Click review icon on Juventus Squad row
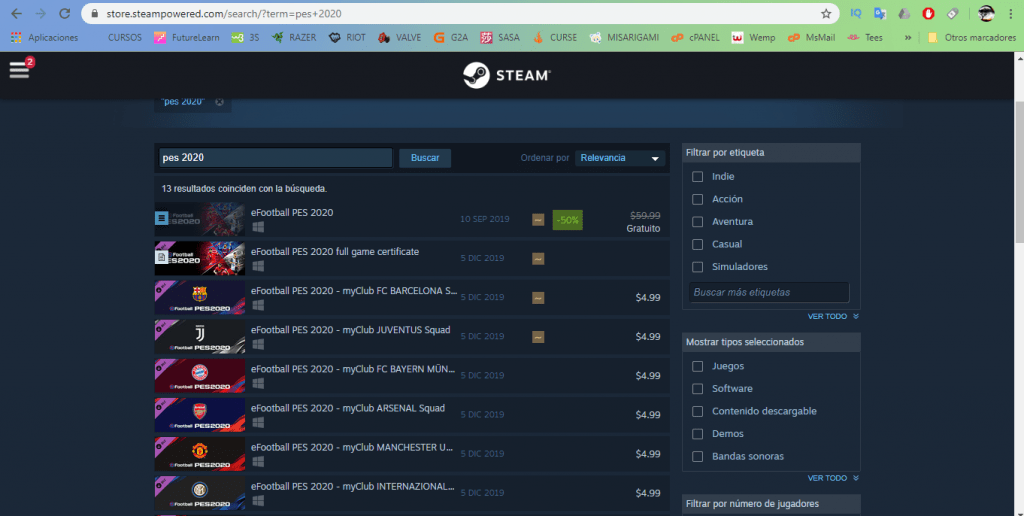The image size is (1024, 516). click(x=538, y=337)
